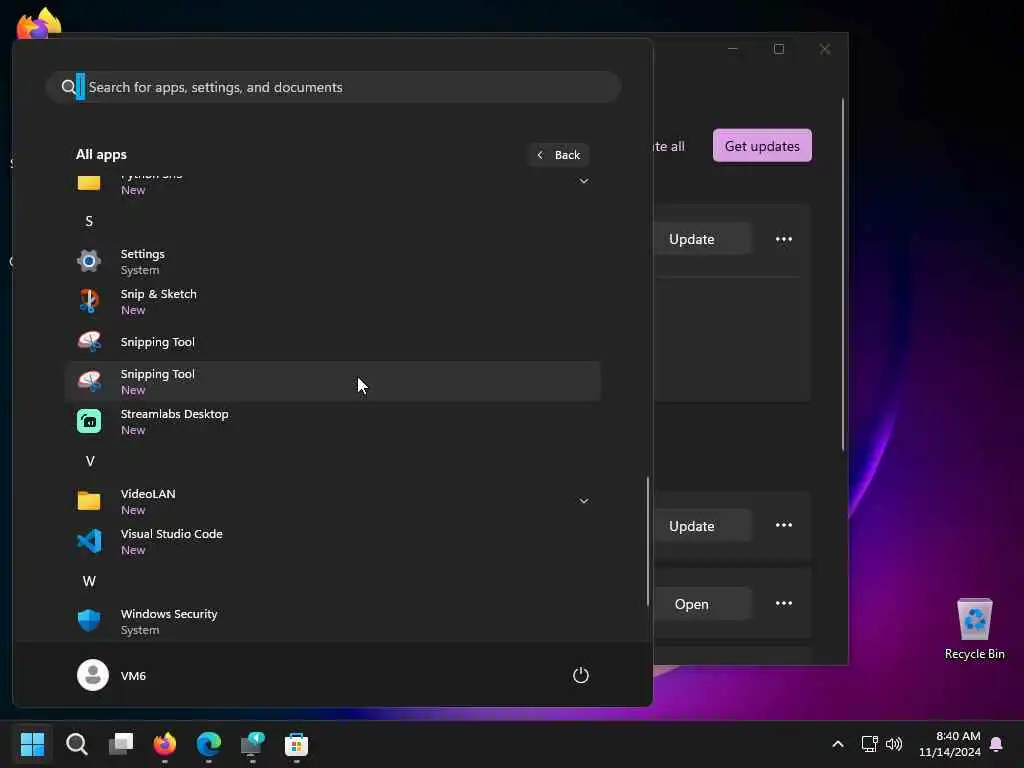Image resolution: width=1024 pixels, height=768 pixels.
Task: Jump via the S letter header
Action: tap(89, 221)
